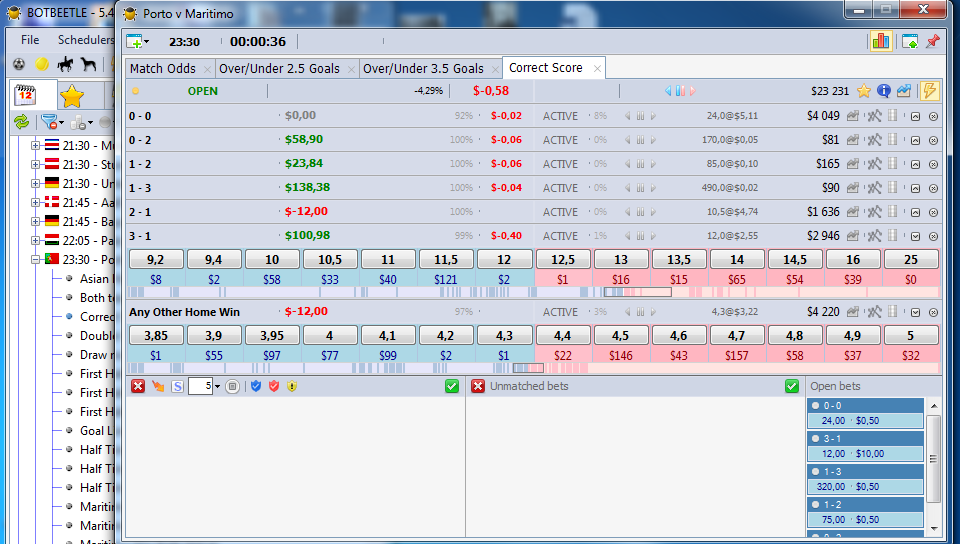The image size is (960, 544).
Task: Select the Correct Score tab
Action: (553, 68)
